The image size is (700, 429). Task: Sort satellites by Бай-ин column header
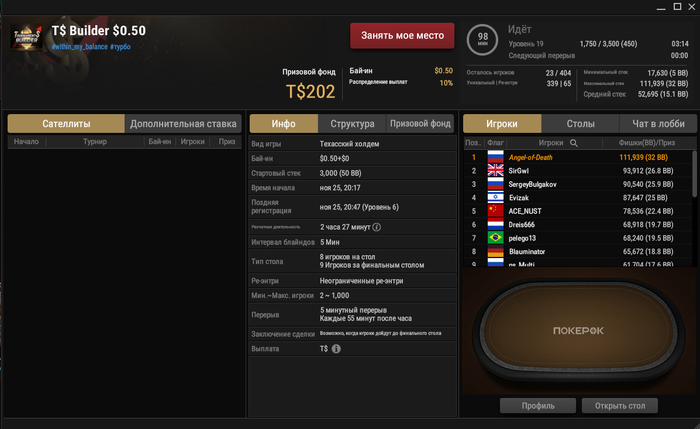click(x=160, y=142)
